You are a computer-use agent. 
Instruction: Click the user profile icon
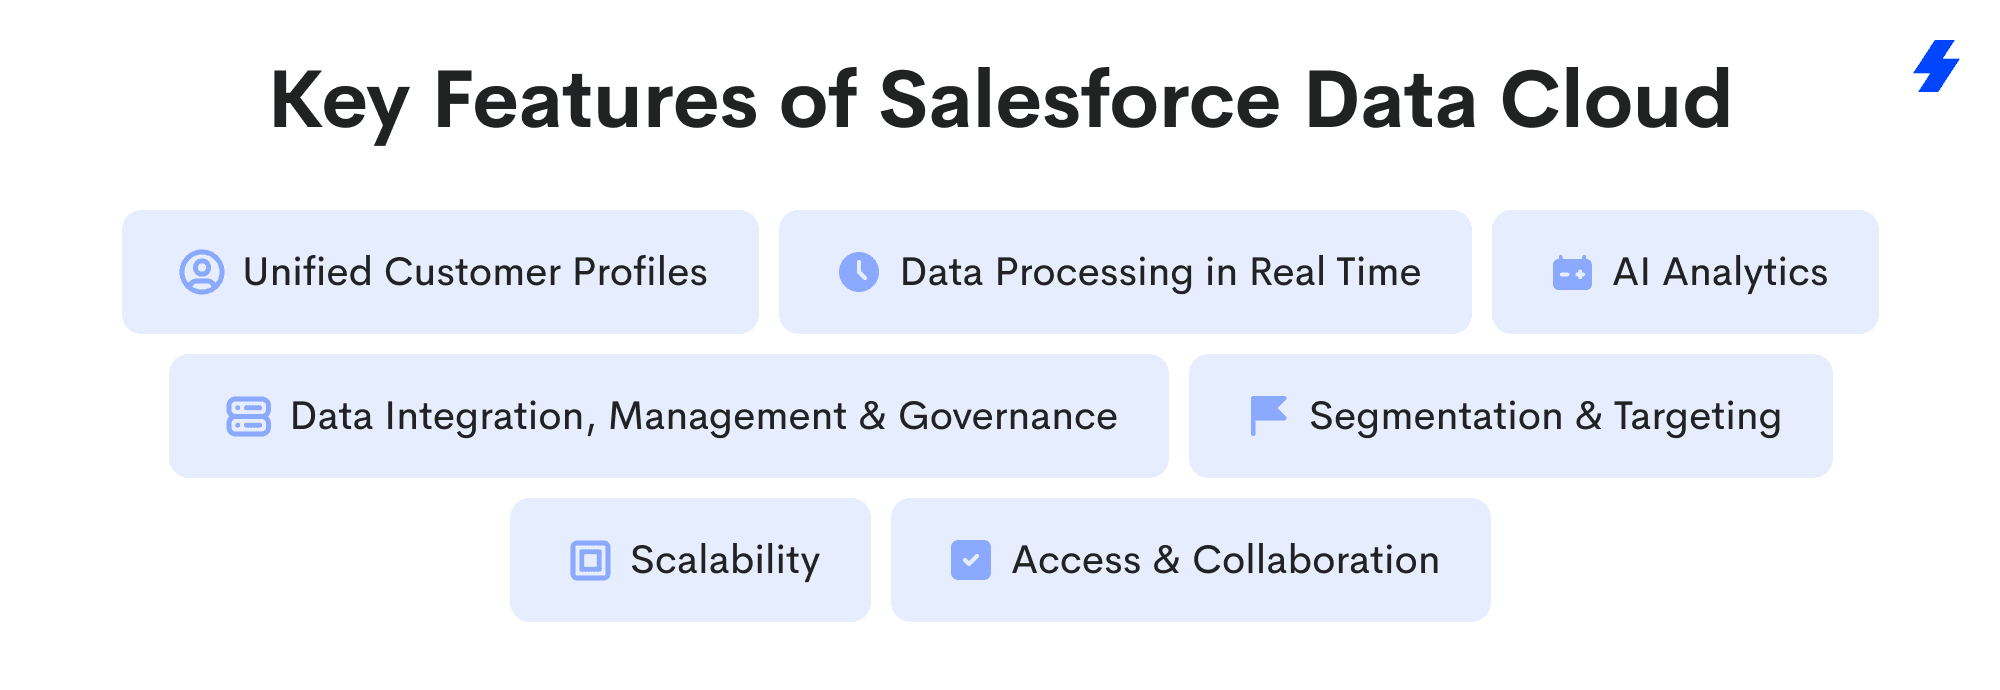coord(201,272)
